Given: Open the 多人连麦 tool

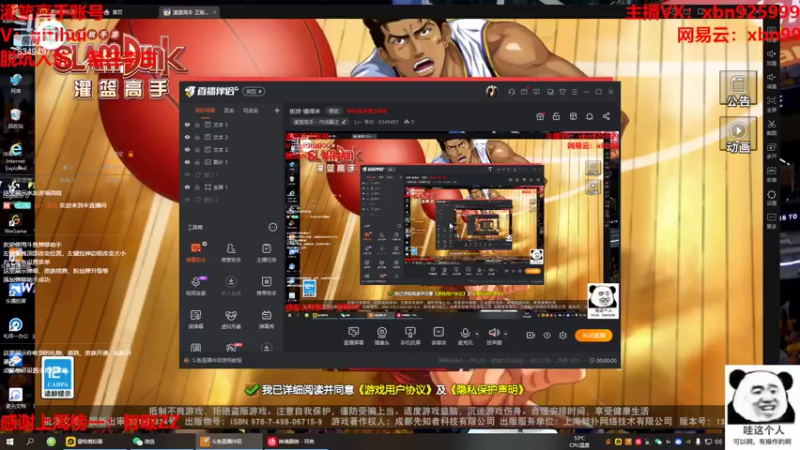Looking at the screenshot, I should [x=231, y=285].
